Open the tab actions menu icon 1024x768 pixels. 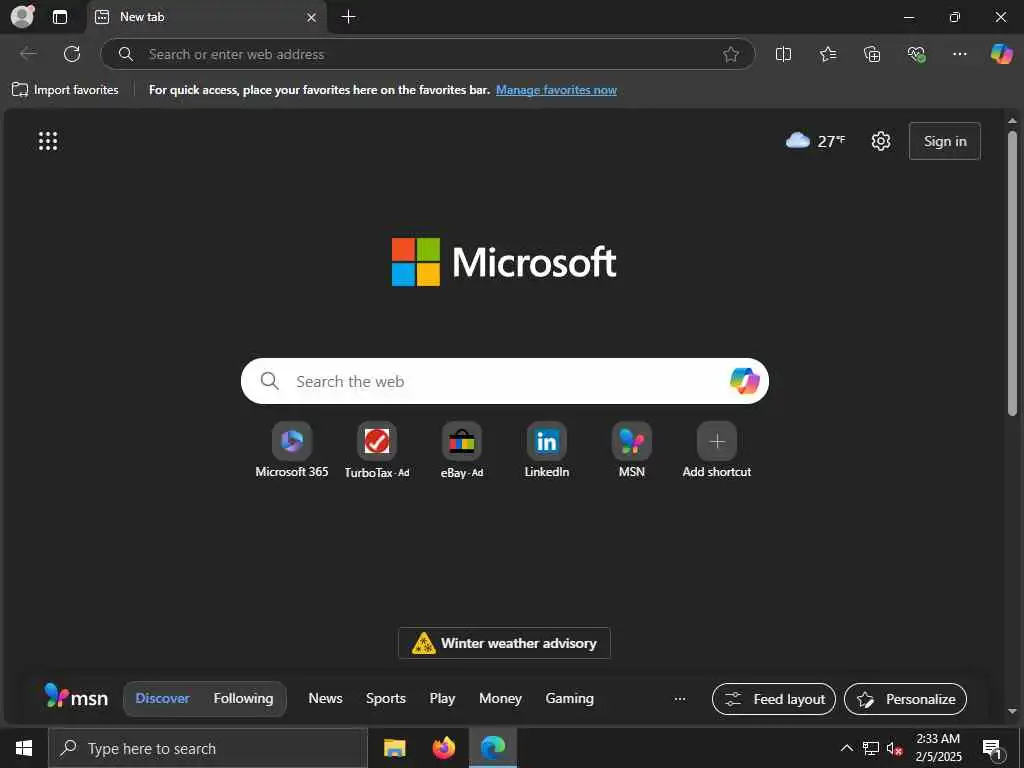[x=59, y=17]
